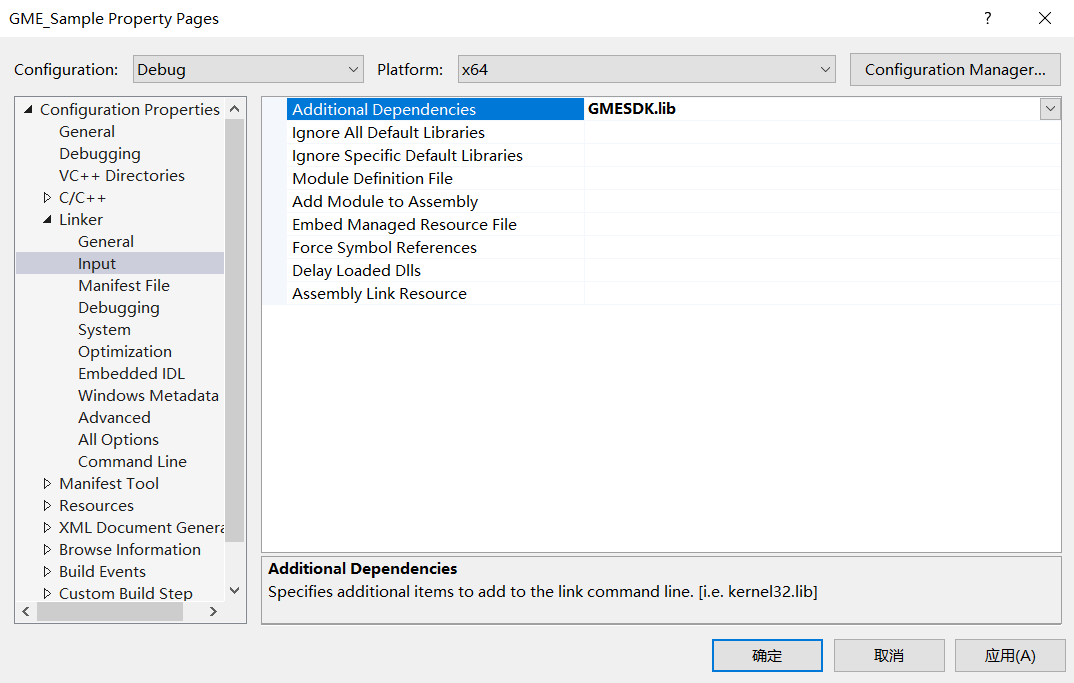This screenshot has width=1074, height=683.
Task: Select the Additional Dependencies property row
Action: coord(435,109)
